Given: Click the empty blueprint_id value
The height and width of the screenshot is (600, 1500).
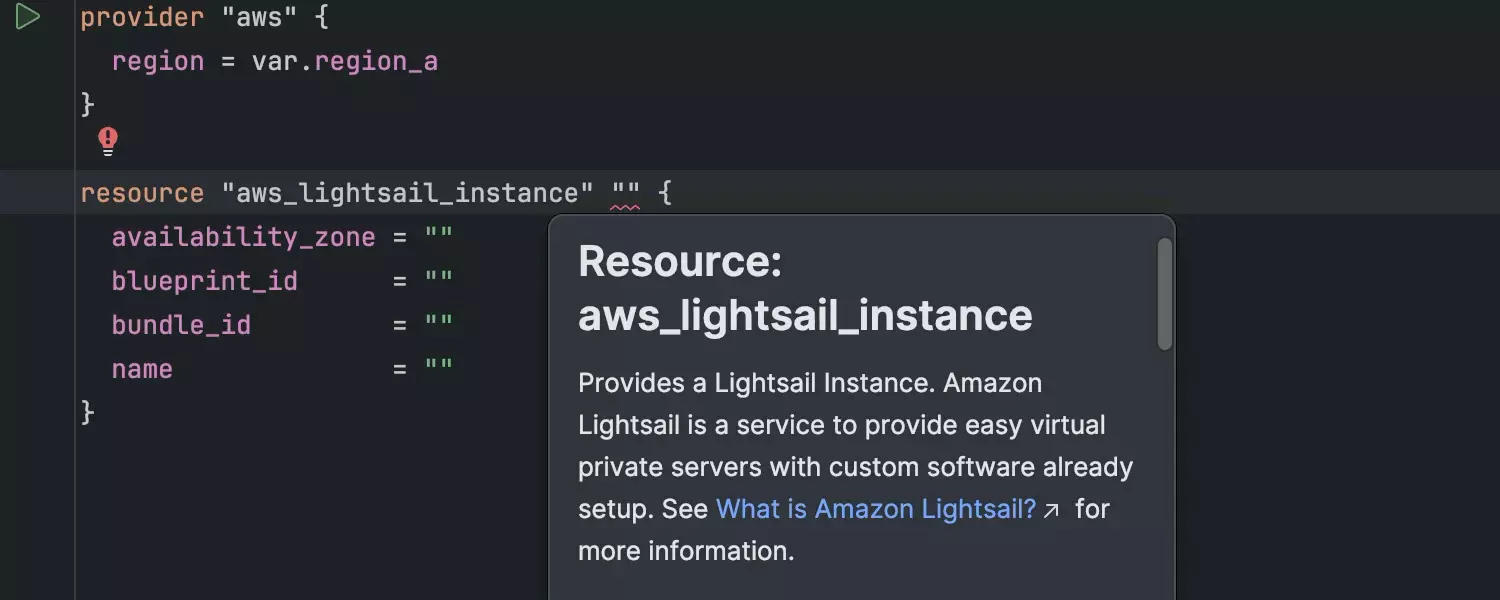Looking at the screenshot, I should (439, 281).
